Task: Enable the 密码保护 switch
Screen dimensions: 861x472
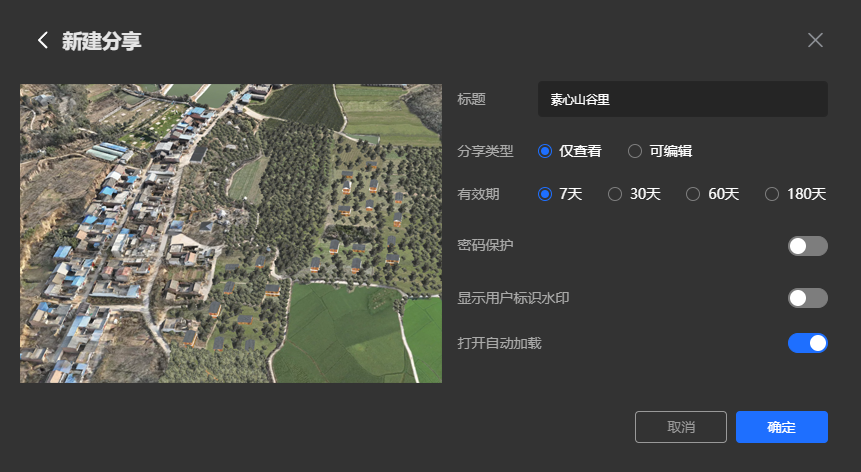Action: tap(808, 246)
